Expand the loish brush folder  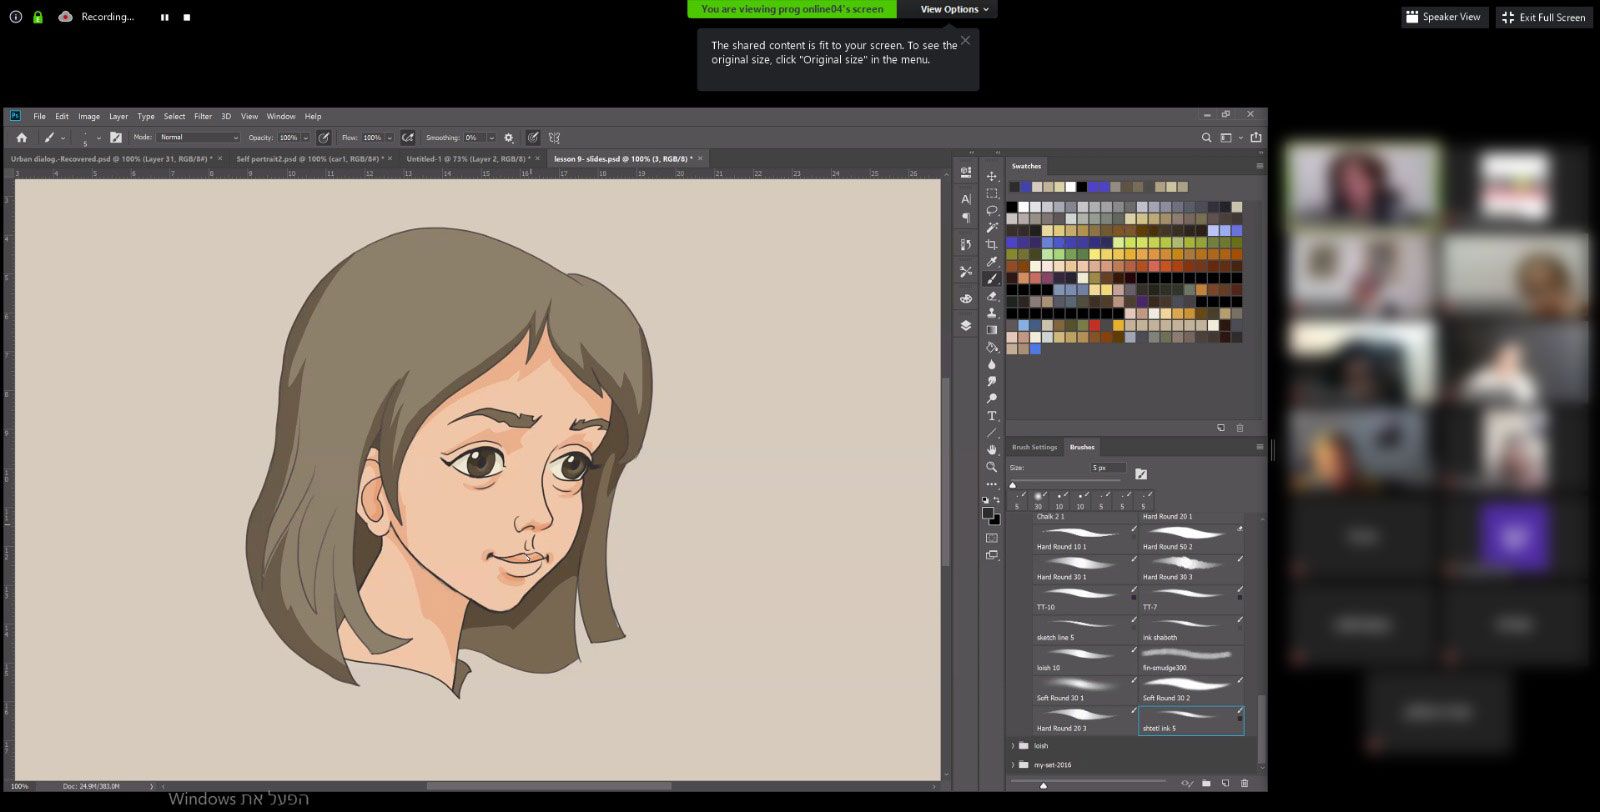click(x=1013, y=746)
